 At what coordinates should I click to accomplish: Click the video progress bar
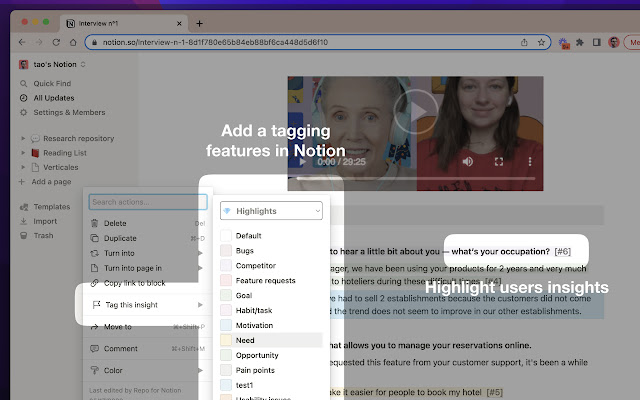click(x=416, y=178)
